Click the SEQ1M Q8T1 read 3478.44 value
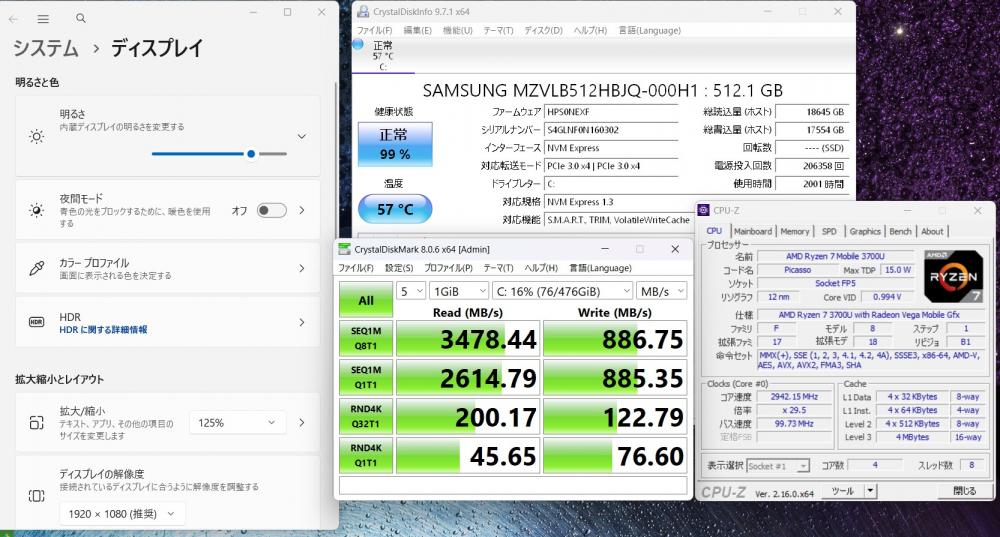 [x=468, y=339]
